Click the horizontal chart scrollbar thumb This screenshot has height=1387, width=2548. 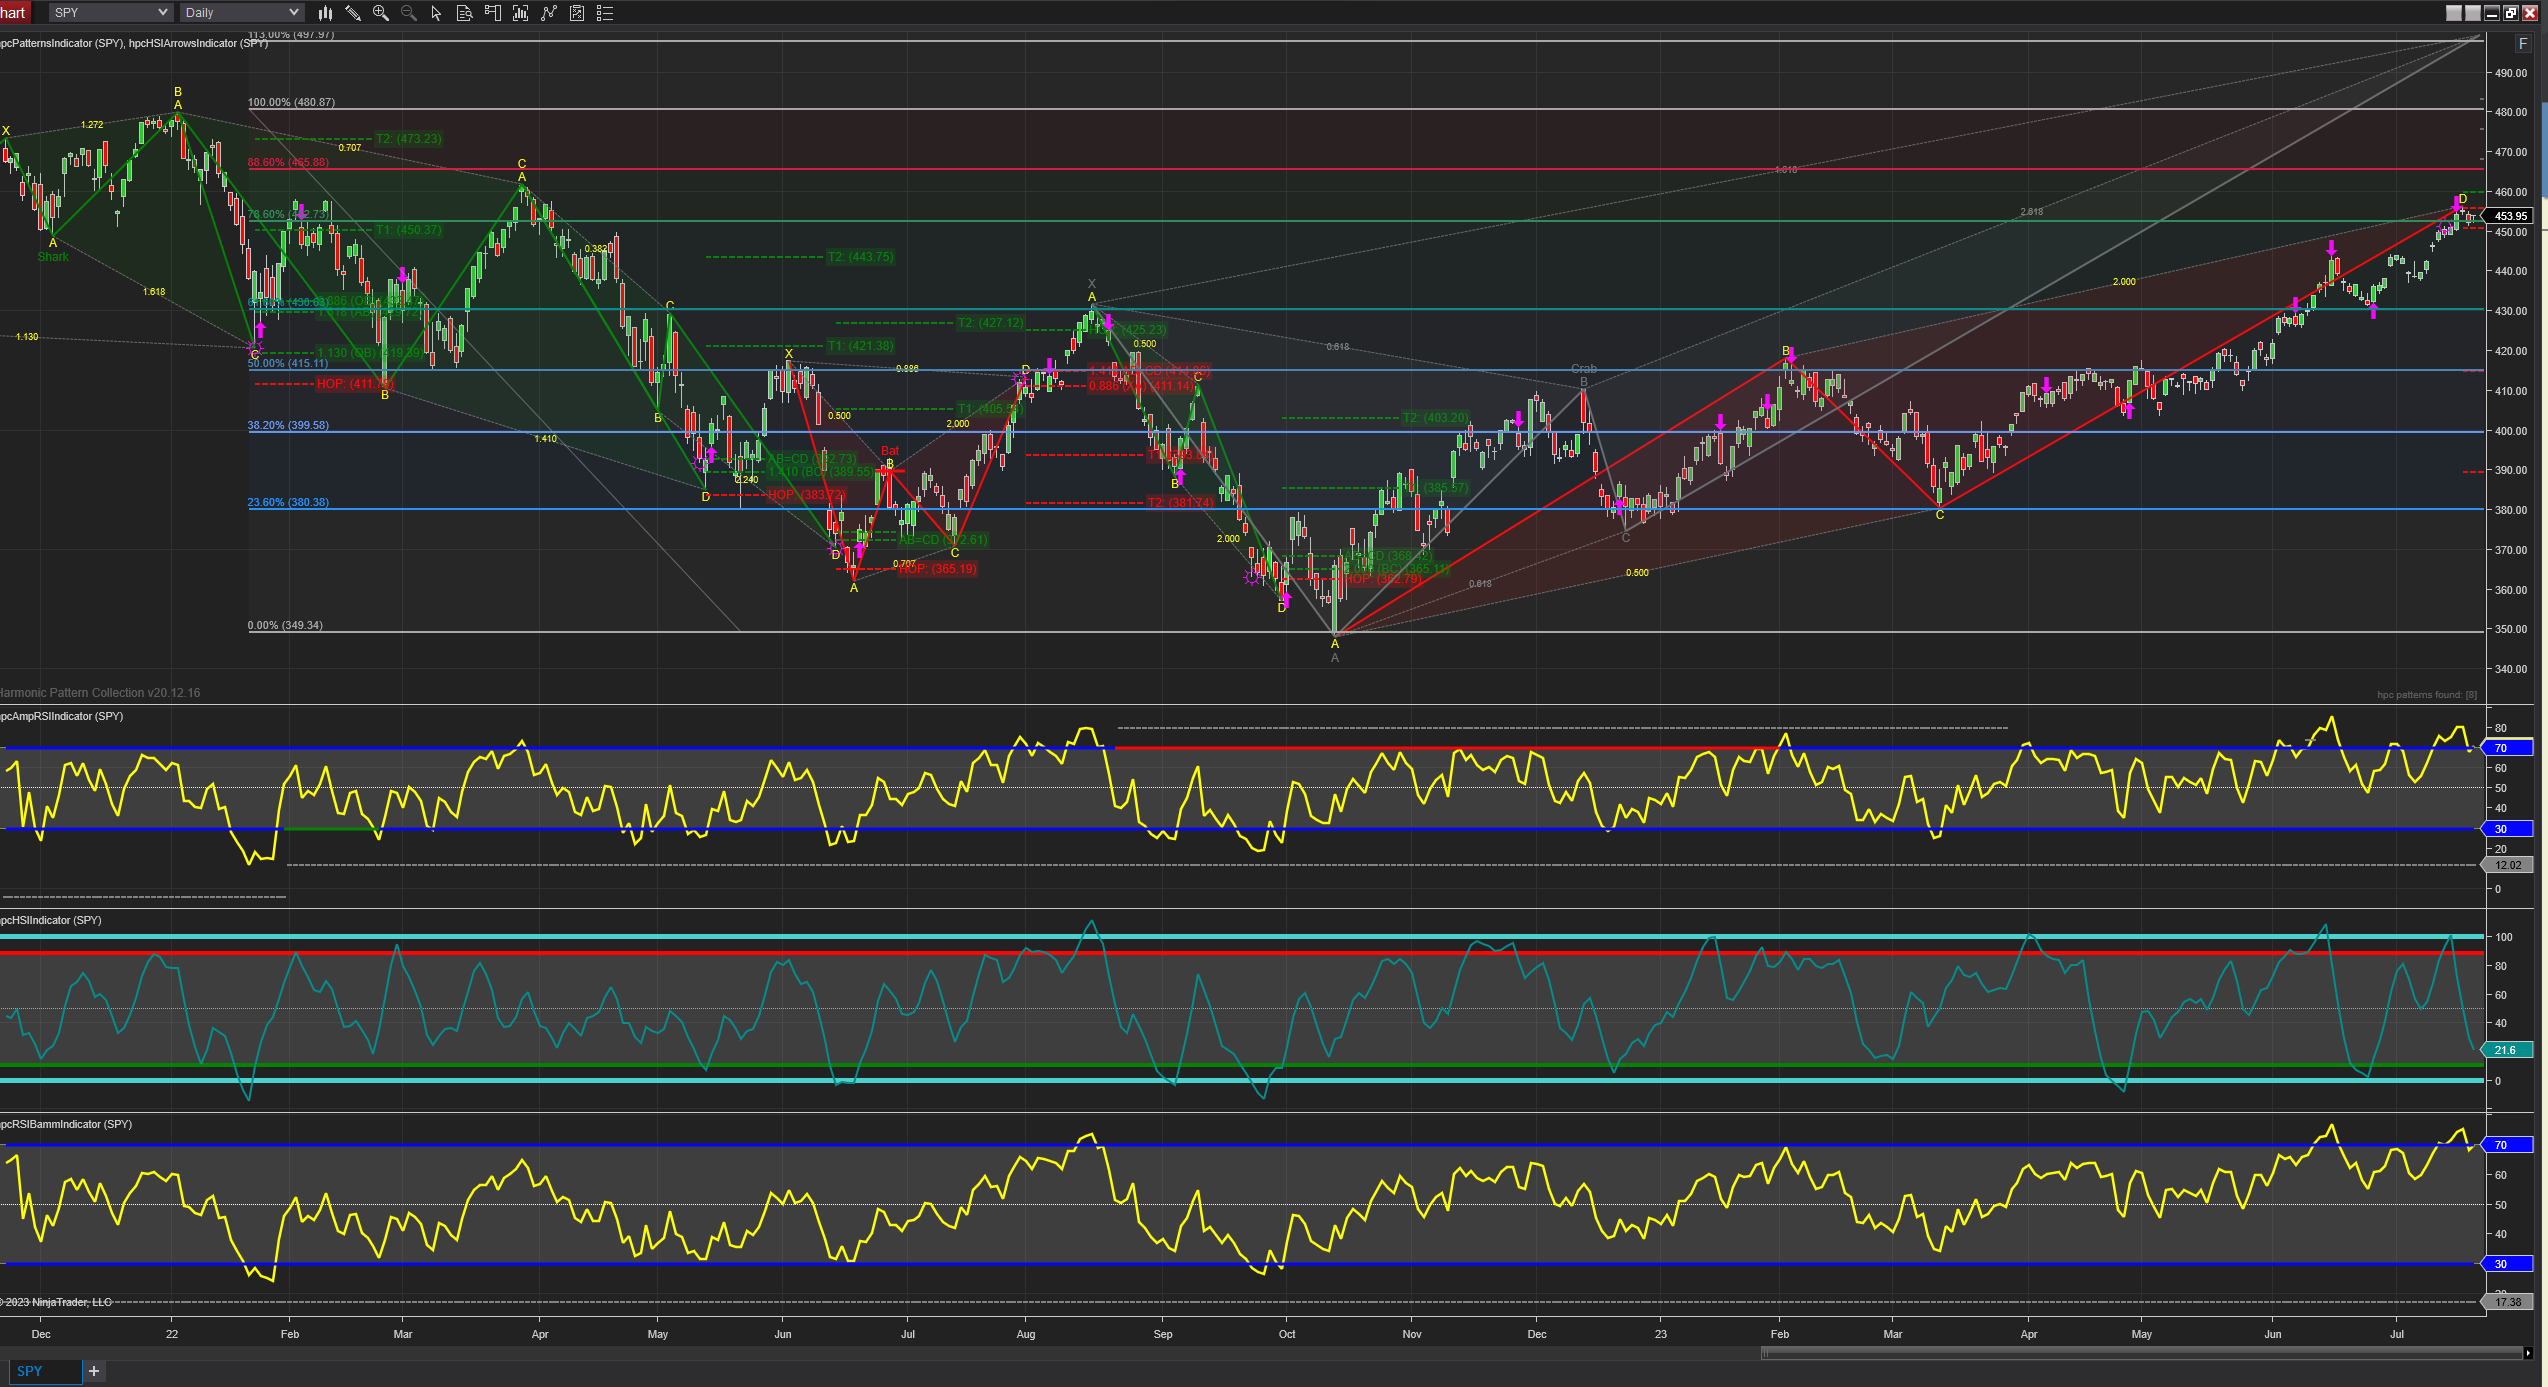pos(2140,1353)
